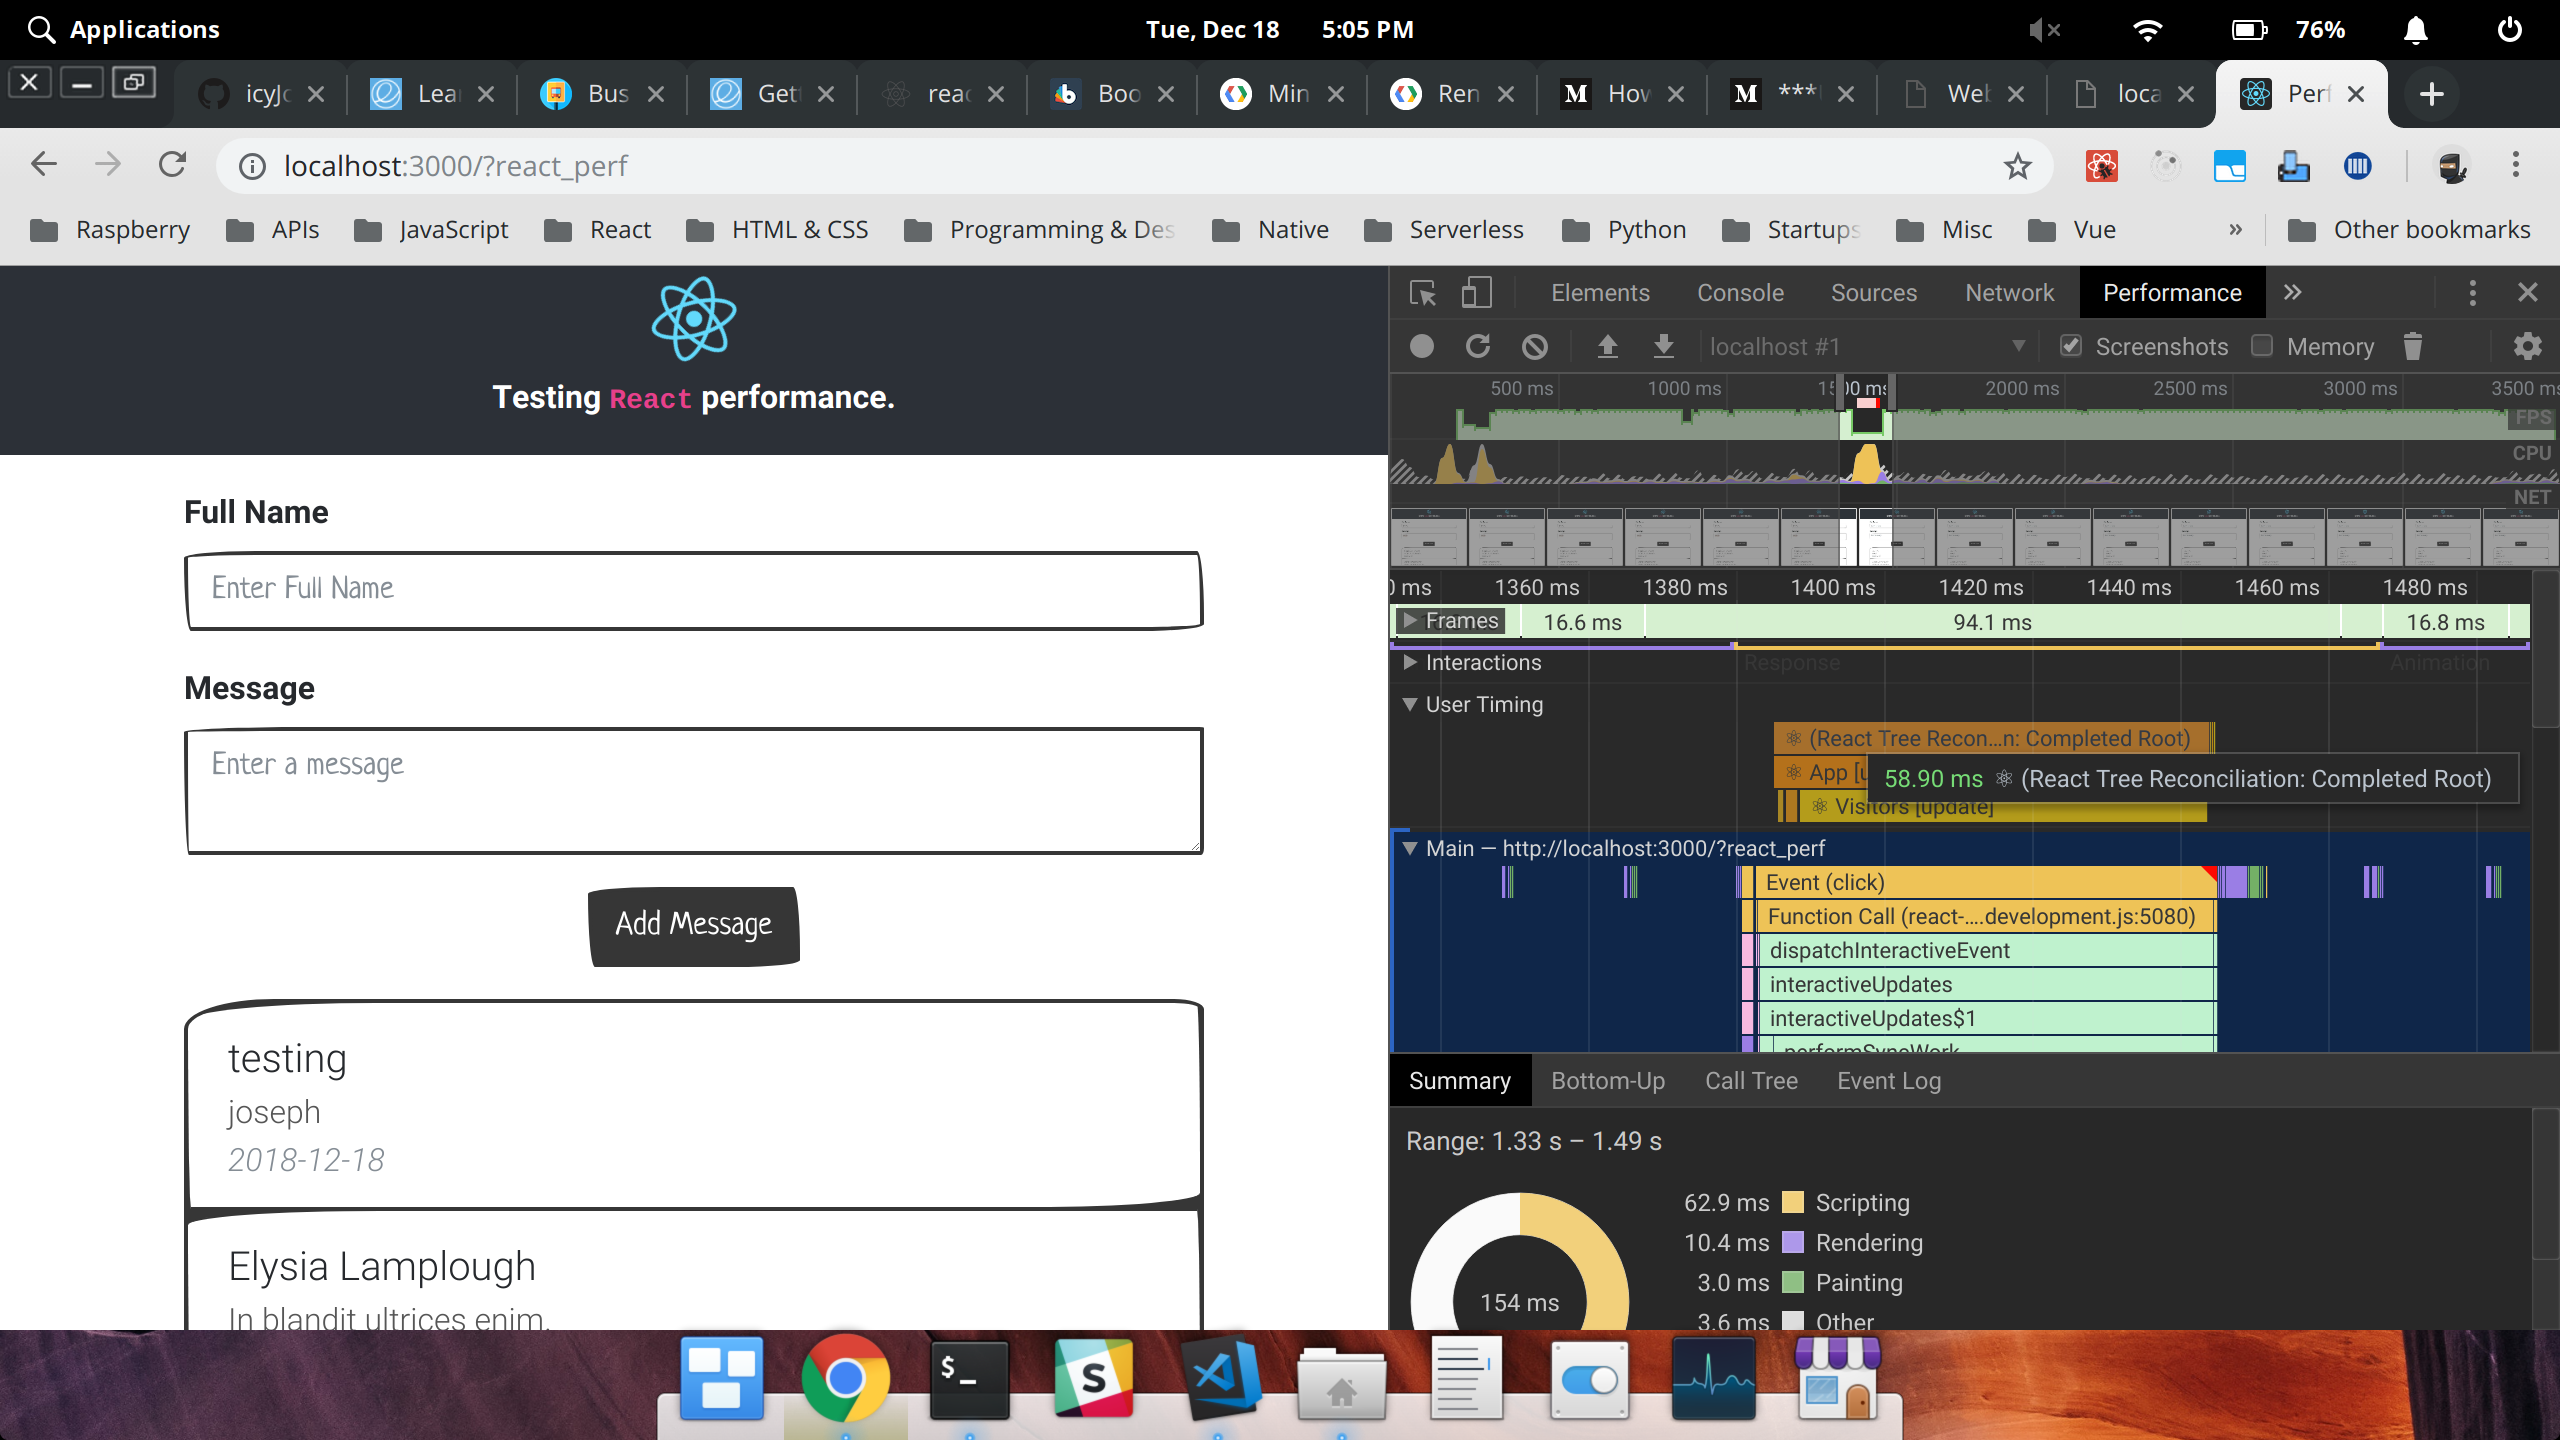Click the reload/refresh recording icon

click(1480, 346)
